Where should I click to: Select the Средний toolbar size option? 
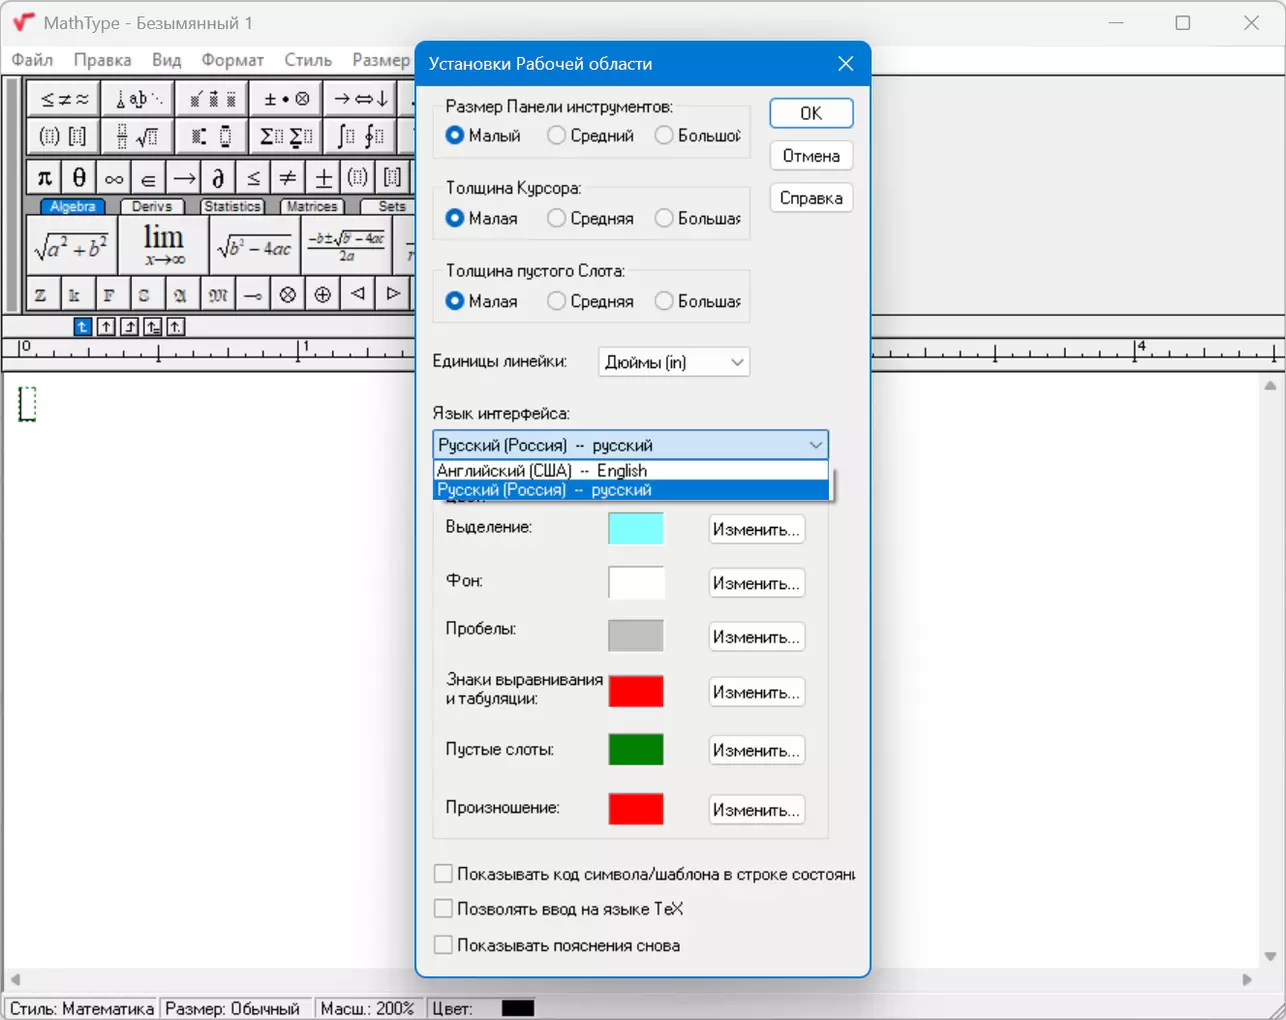click(x=591, y=135)
